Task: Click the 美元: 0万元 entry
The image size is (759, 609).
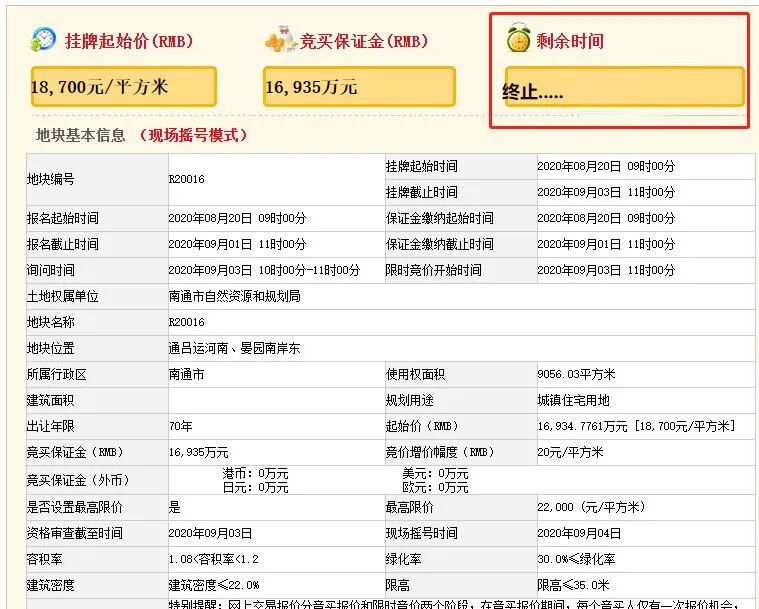Action: (x=435, y=473)
